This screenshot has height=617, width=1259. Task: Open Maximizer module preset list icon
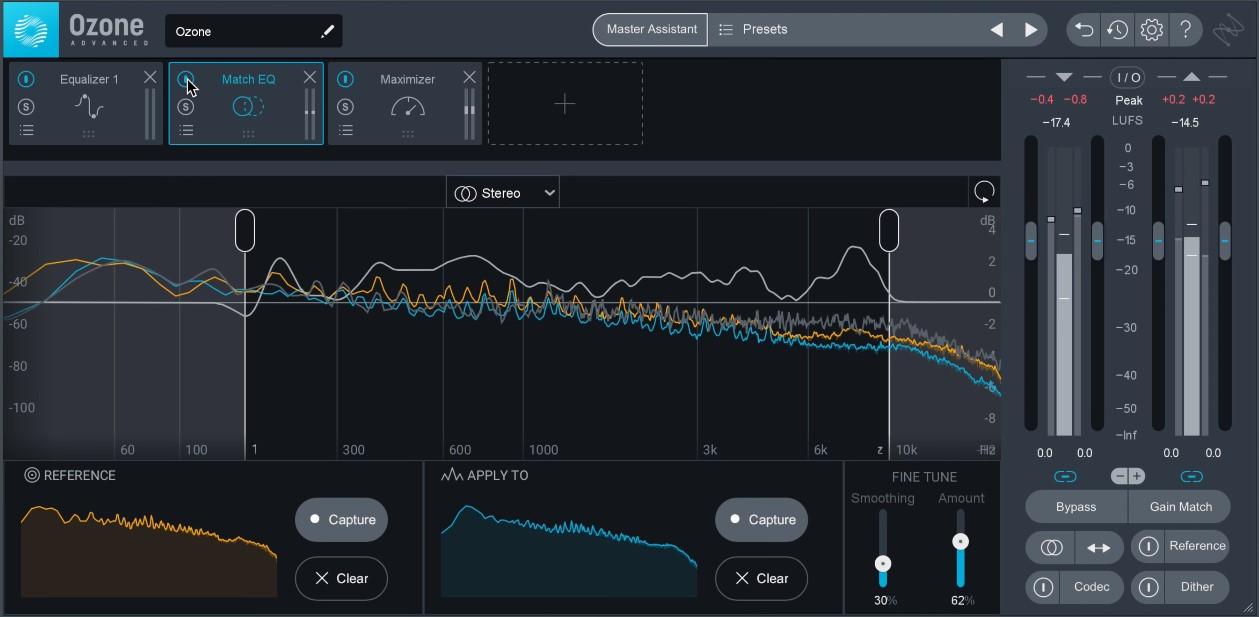point(345,130)
